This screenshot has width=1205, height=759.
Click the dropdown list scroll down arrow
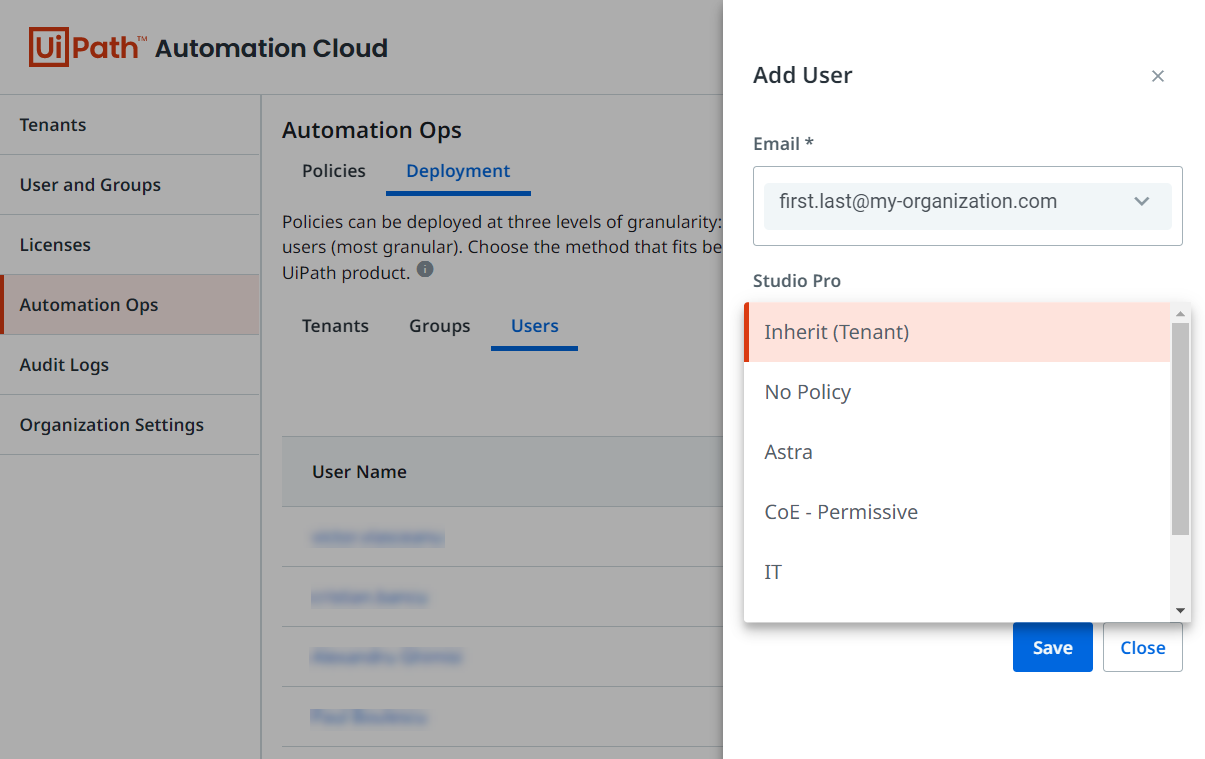click(x=1180, y=610)
